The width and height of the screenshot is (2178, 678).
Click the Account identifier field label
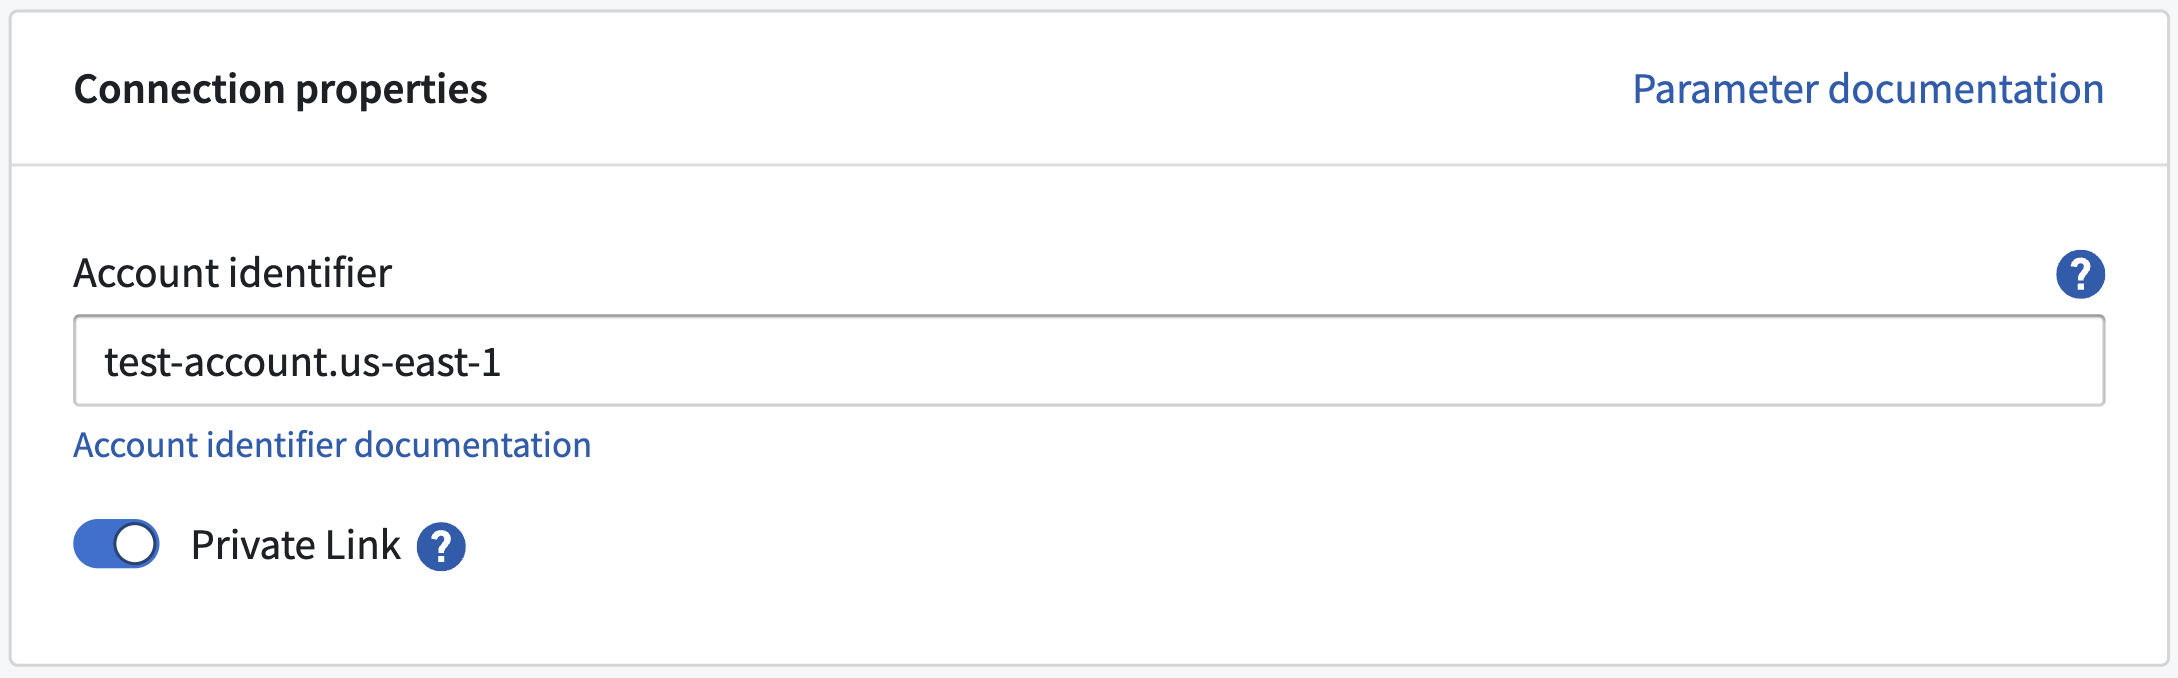233,273
